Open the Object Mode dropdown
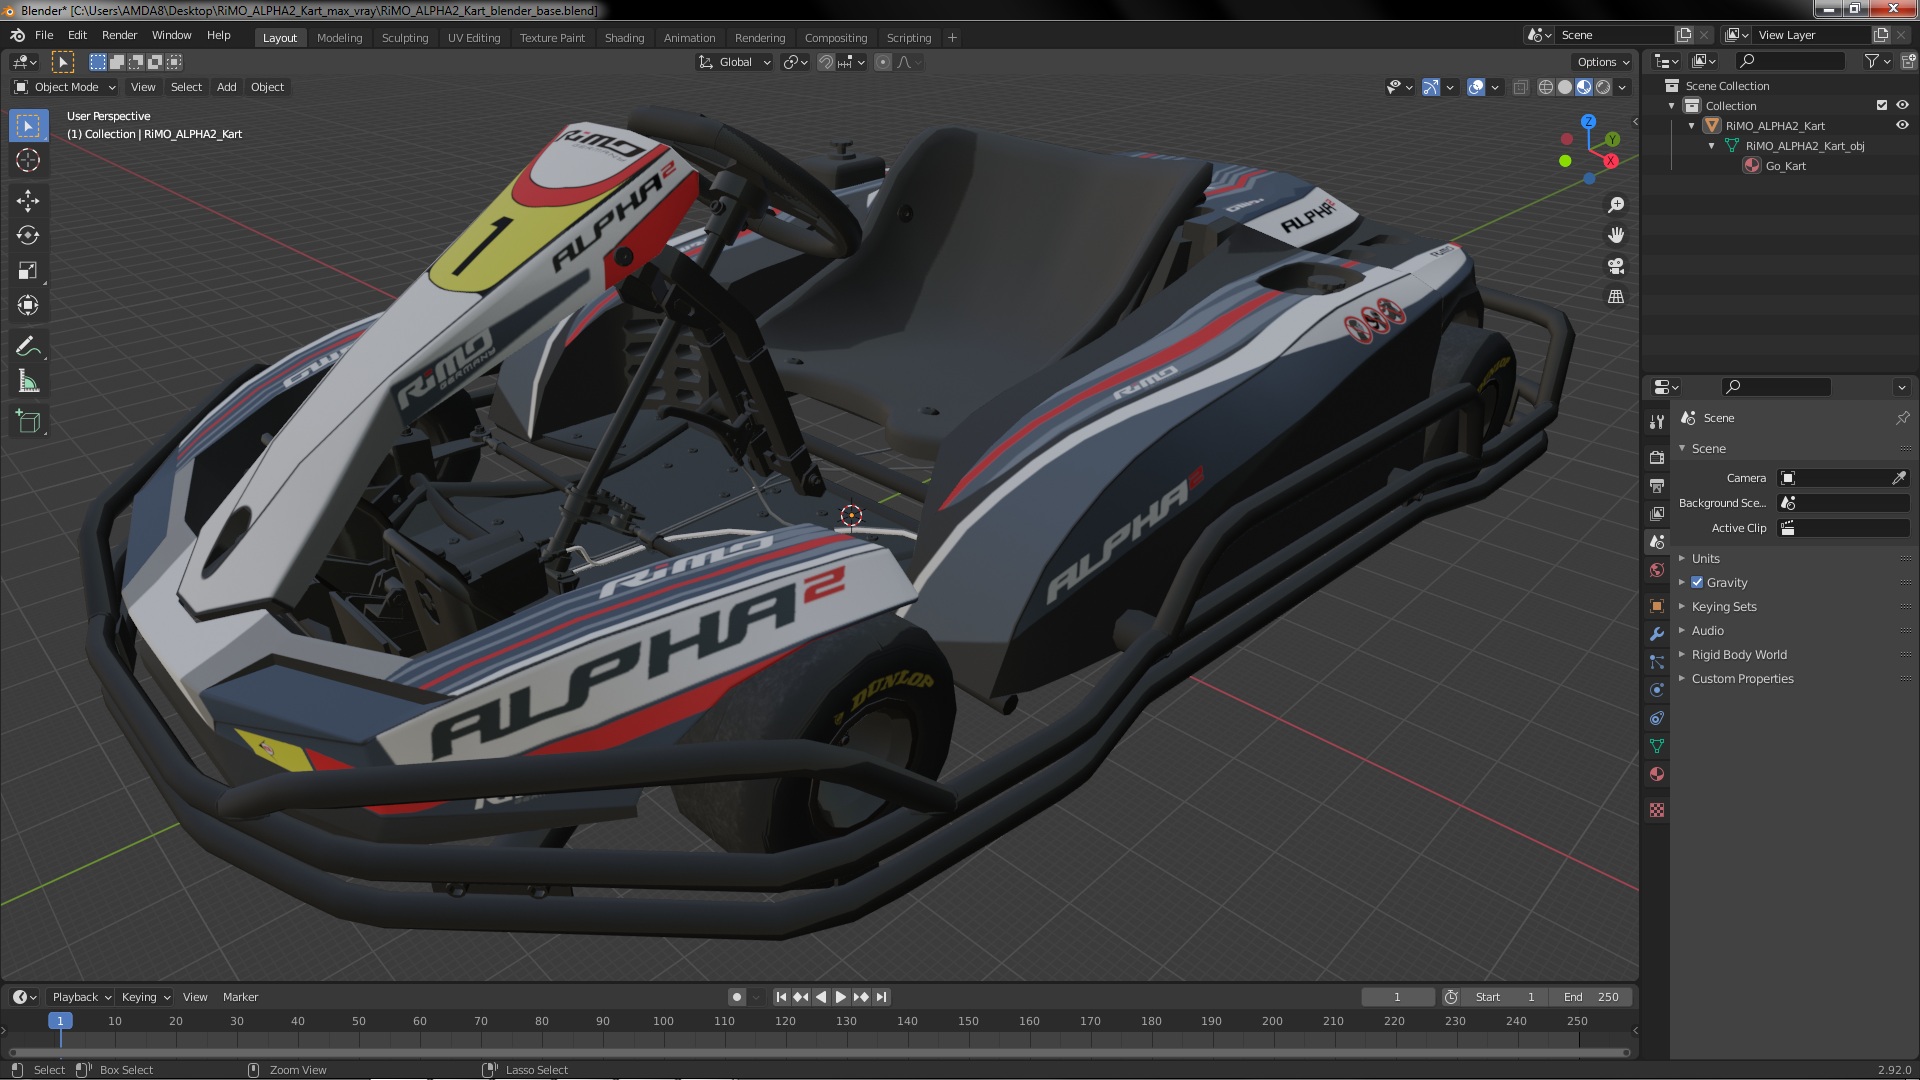 pyautogui.click(x=65, y=87)
